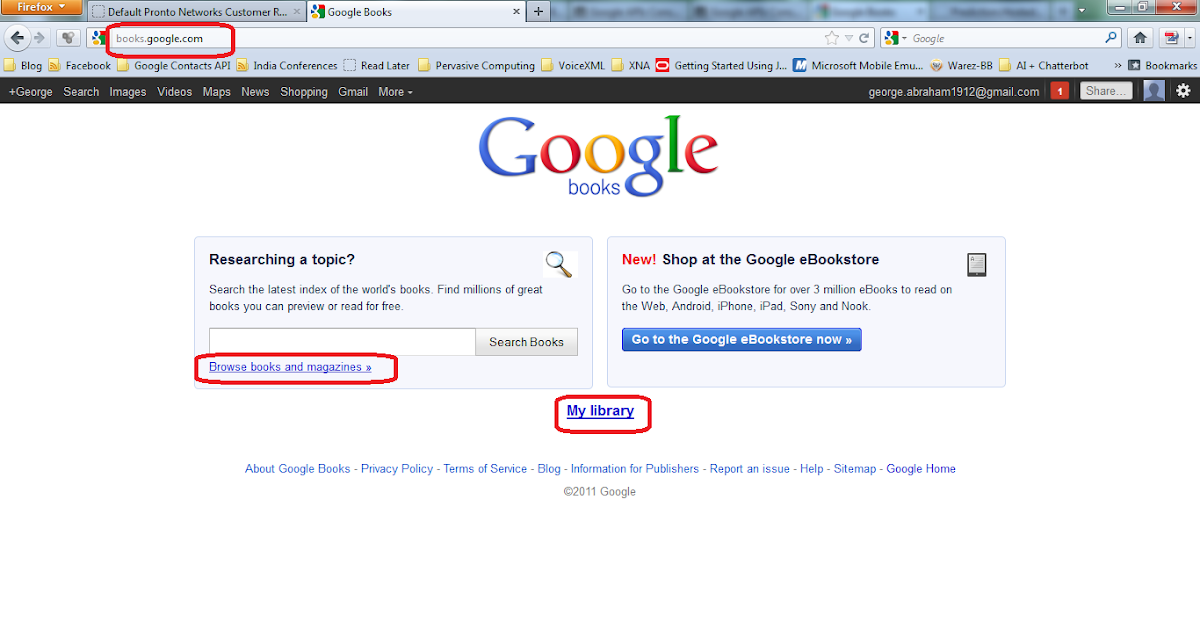Open Microsoft Mobile Emu... bookmark
Screen dimensions: 1200x630
859,65
